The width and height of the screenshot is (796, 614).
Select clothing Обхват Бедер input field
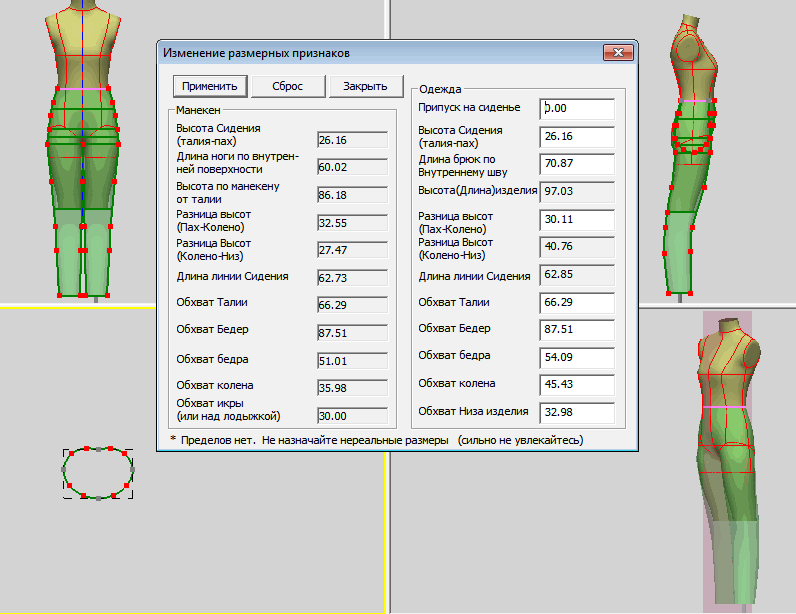click(x=577, y=329)
